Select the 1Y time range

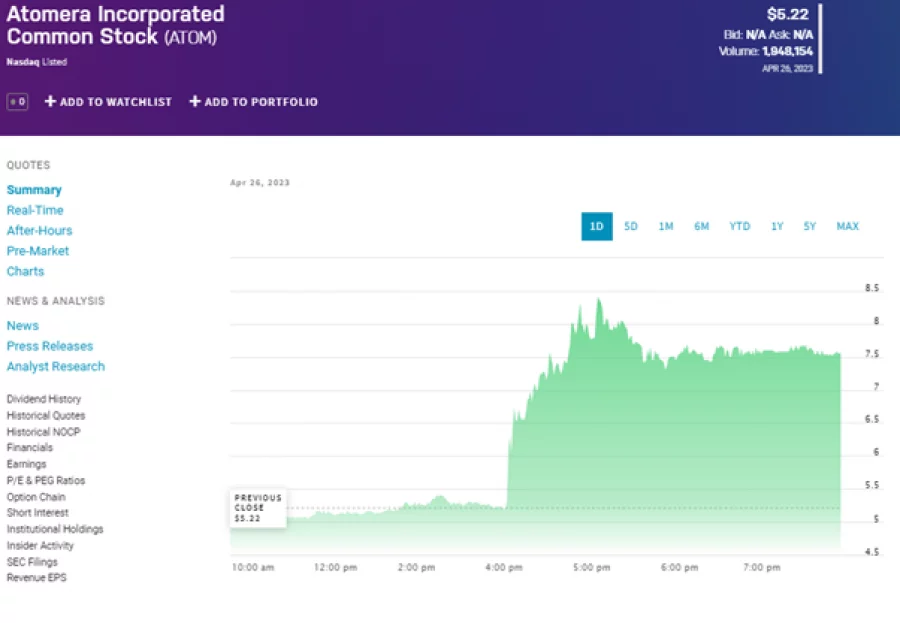(777, 226)
